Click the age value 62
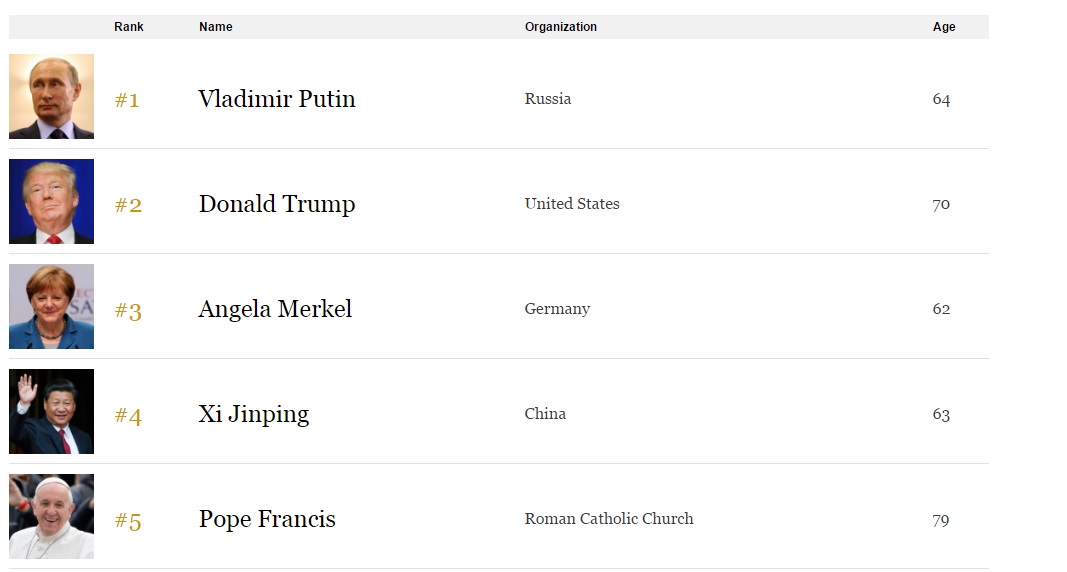The width and height of the screenshot is (1067, 572). point(941,309)
